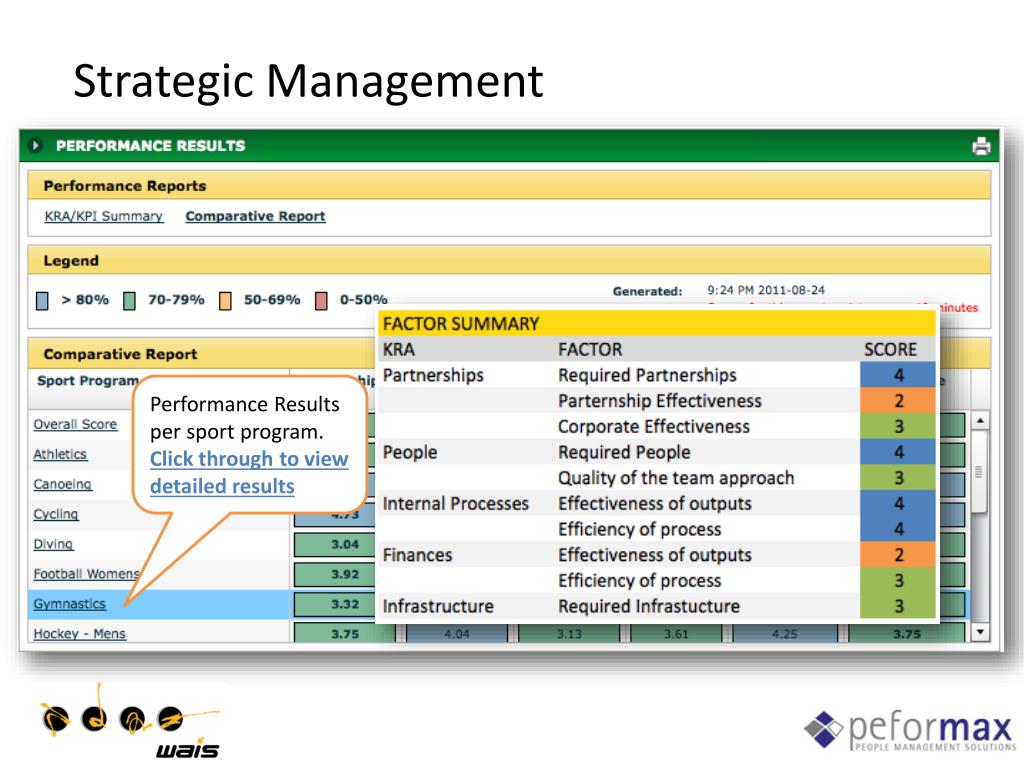The width and height of the screenshot is (1024, 768).
Task: Click the Finances KRA label
Action: (417, 555)
